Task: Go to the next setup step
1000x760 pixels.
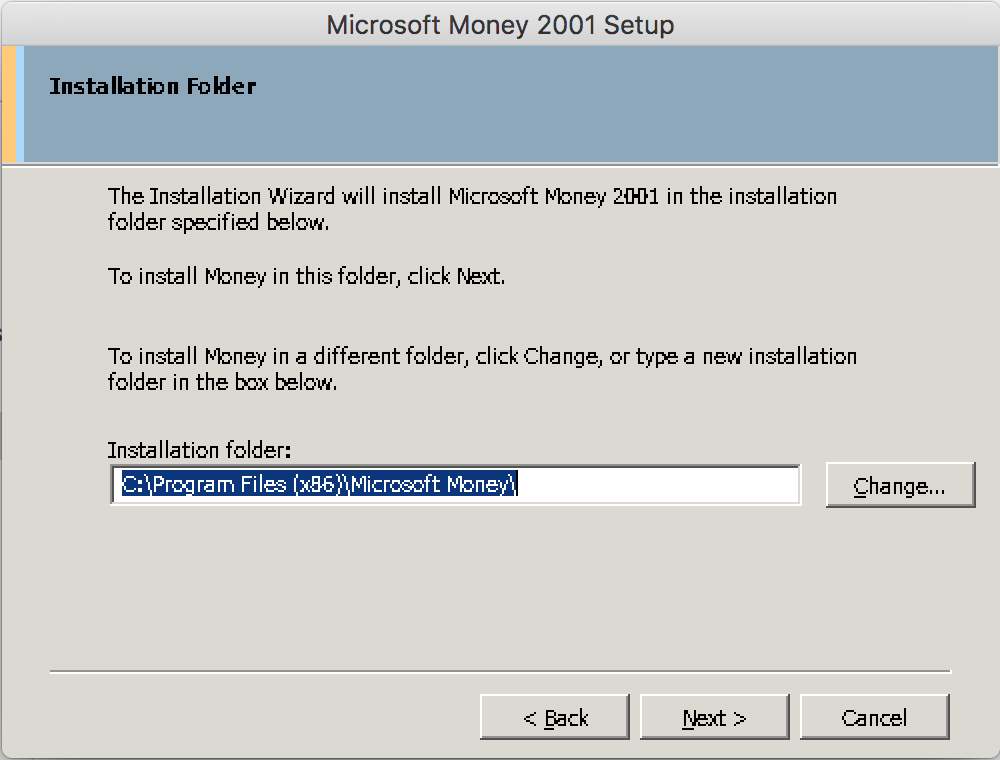Action: [x=714, y=717]
